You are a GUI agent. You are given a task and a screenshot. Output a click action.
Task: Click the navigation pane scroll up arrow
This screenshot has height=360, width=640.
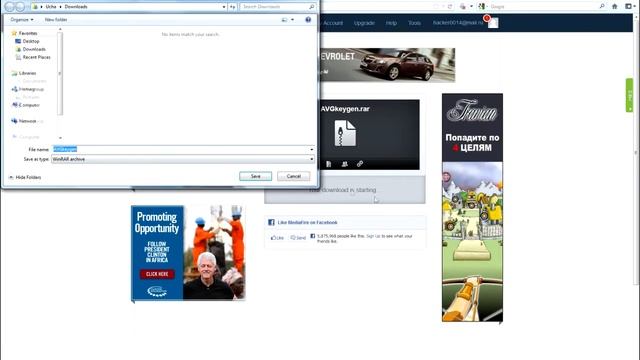pyautogui.click(x=60, y=29)
